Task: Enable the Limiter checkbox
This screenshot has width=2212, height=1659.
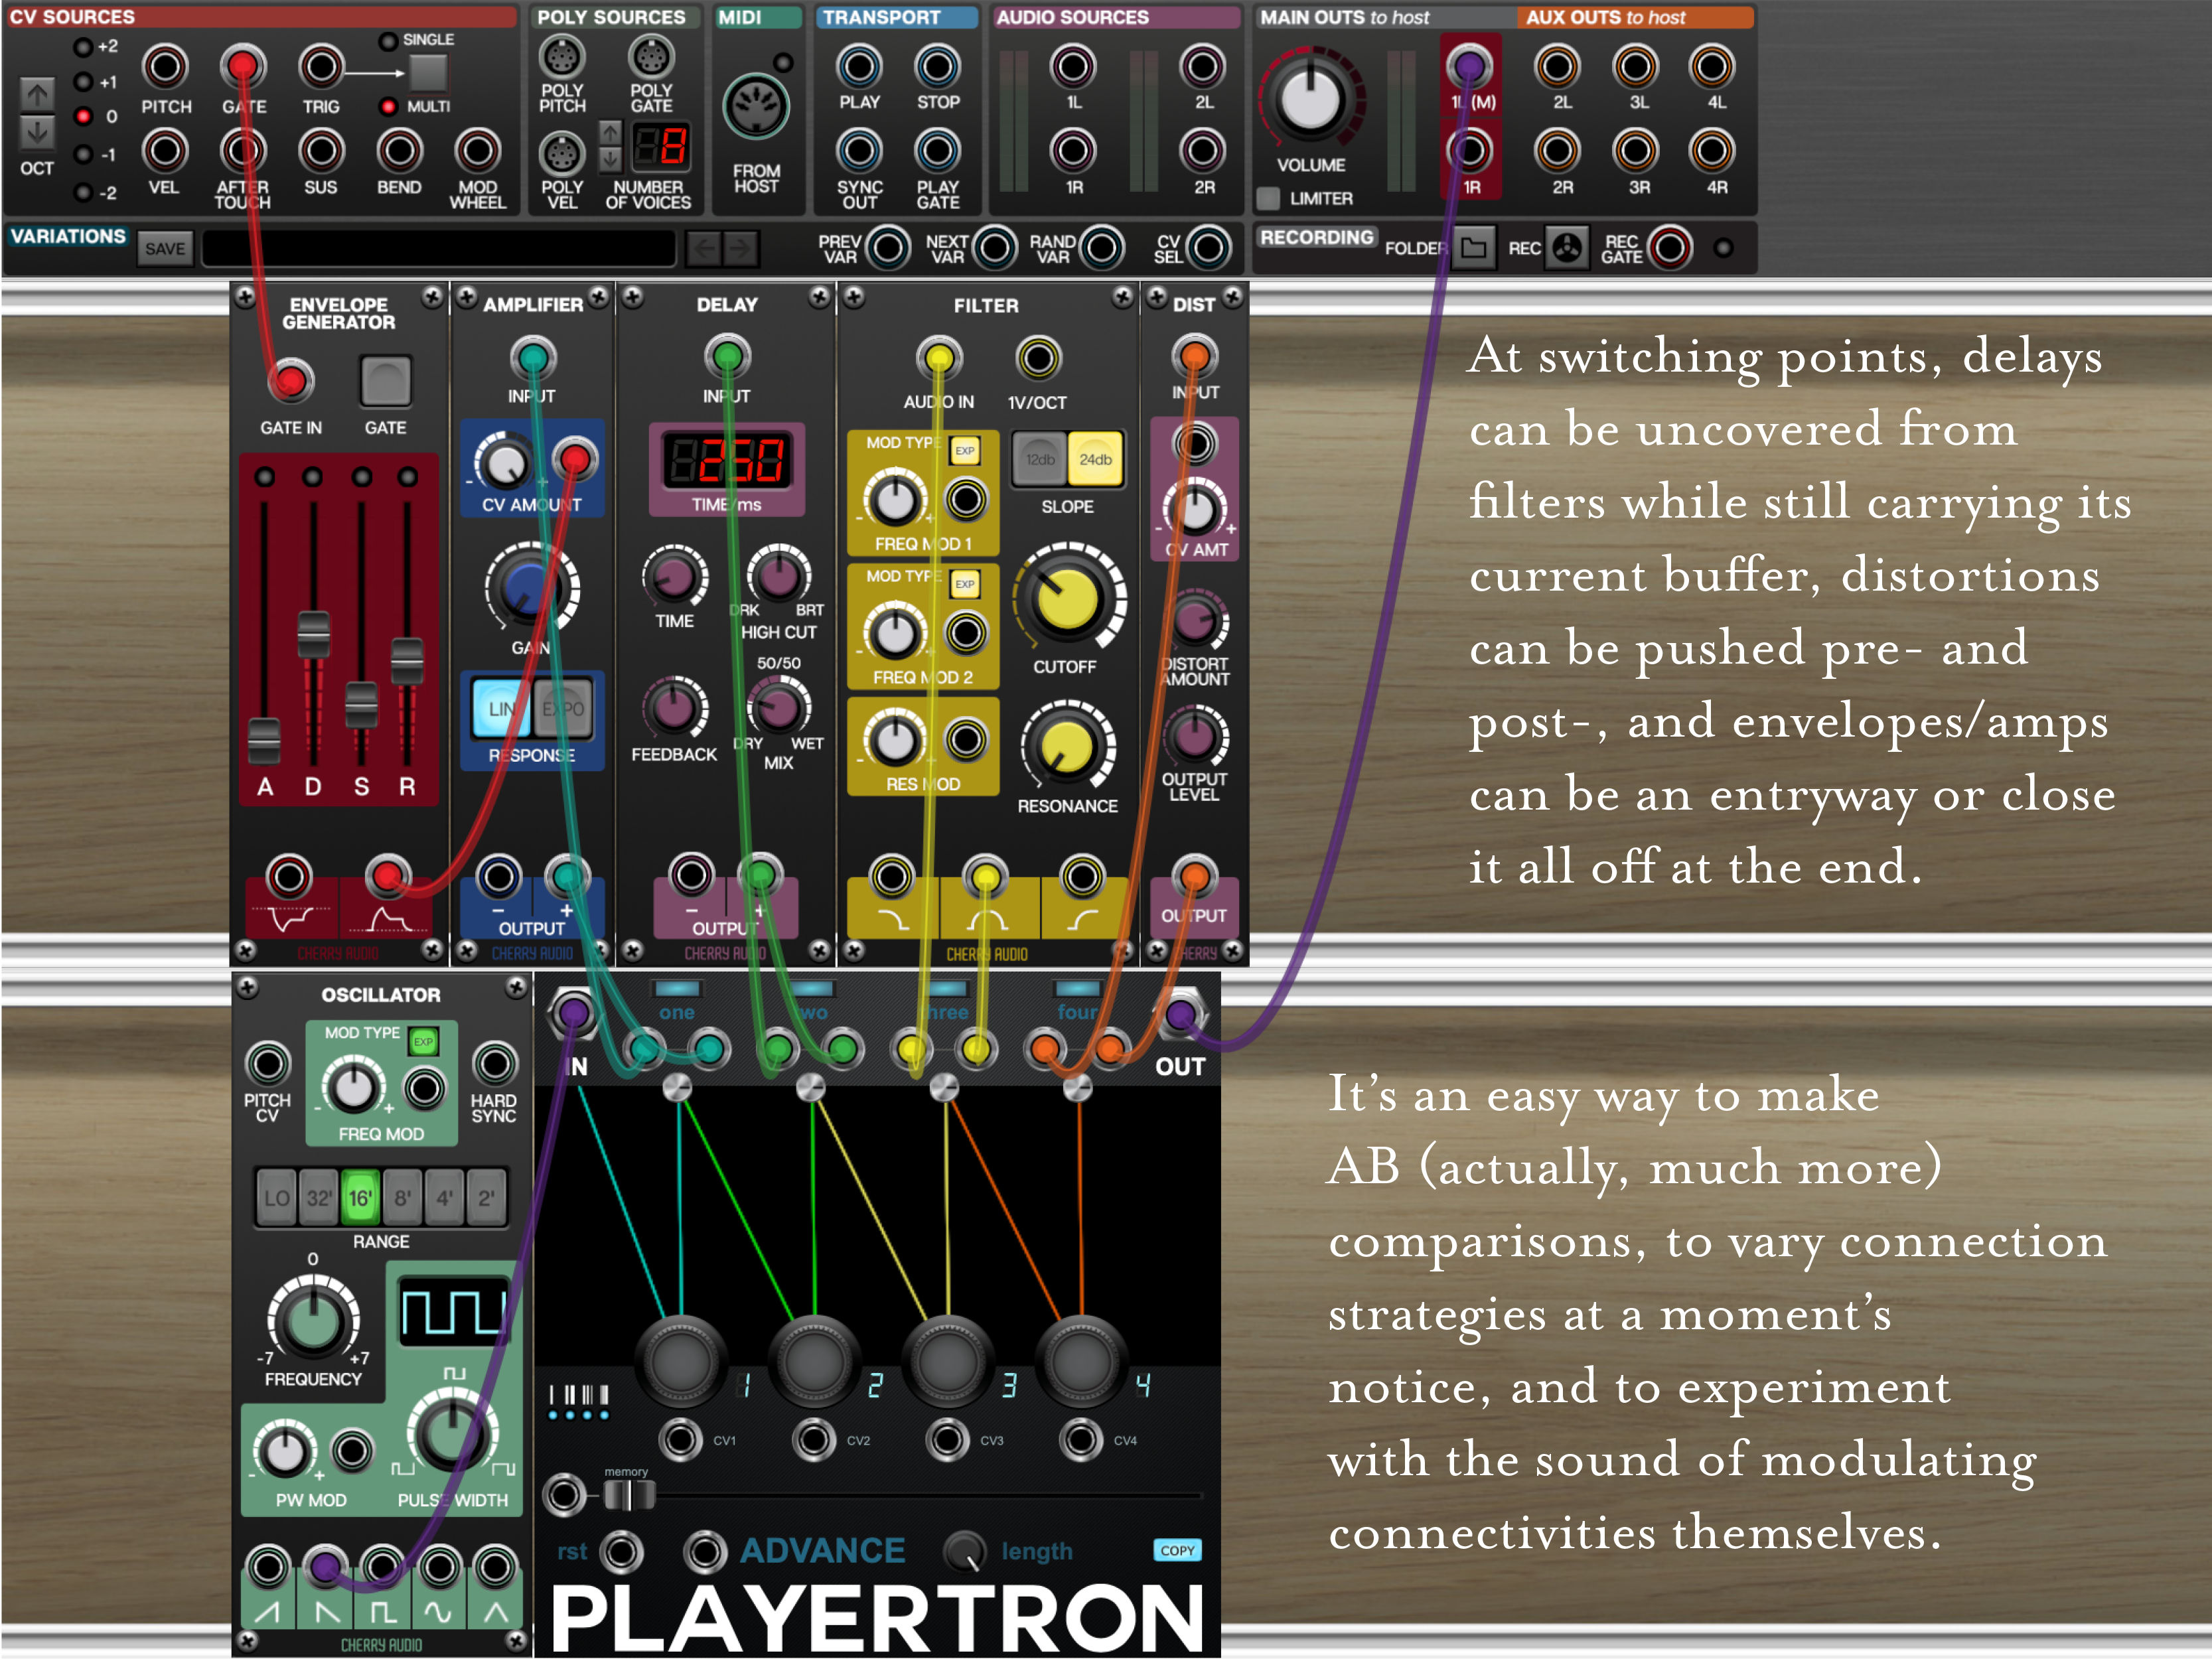Action: pos(1269,198)
